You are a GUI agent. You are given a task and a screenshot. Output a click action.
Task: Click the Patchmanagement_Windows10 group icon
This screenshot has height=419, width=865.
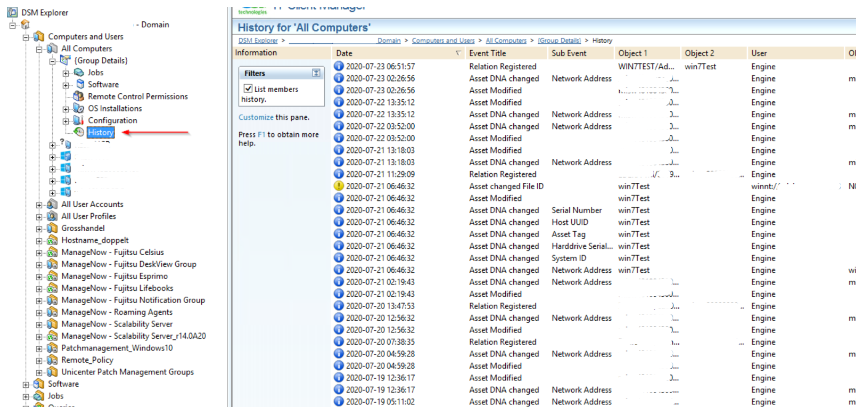[x=51, y=348]
